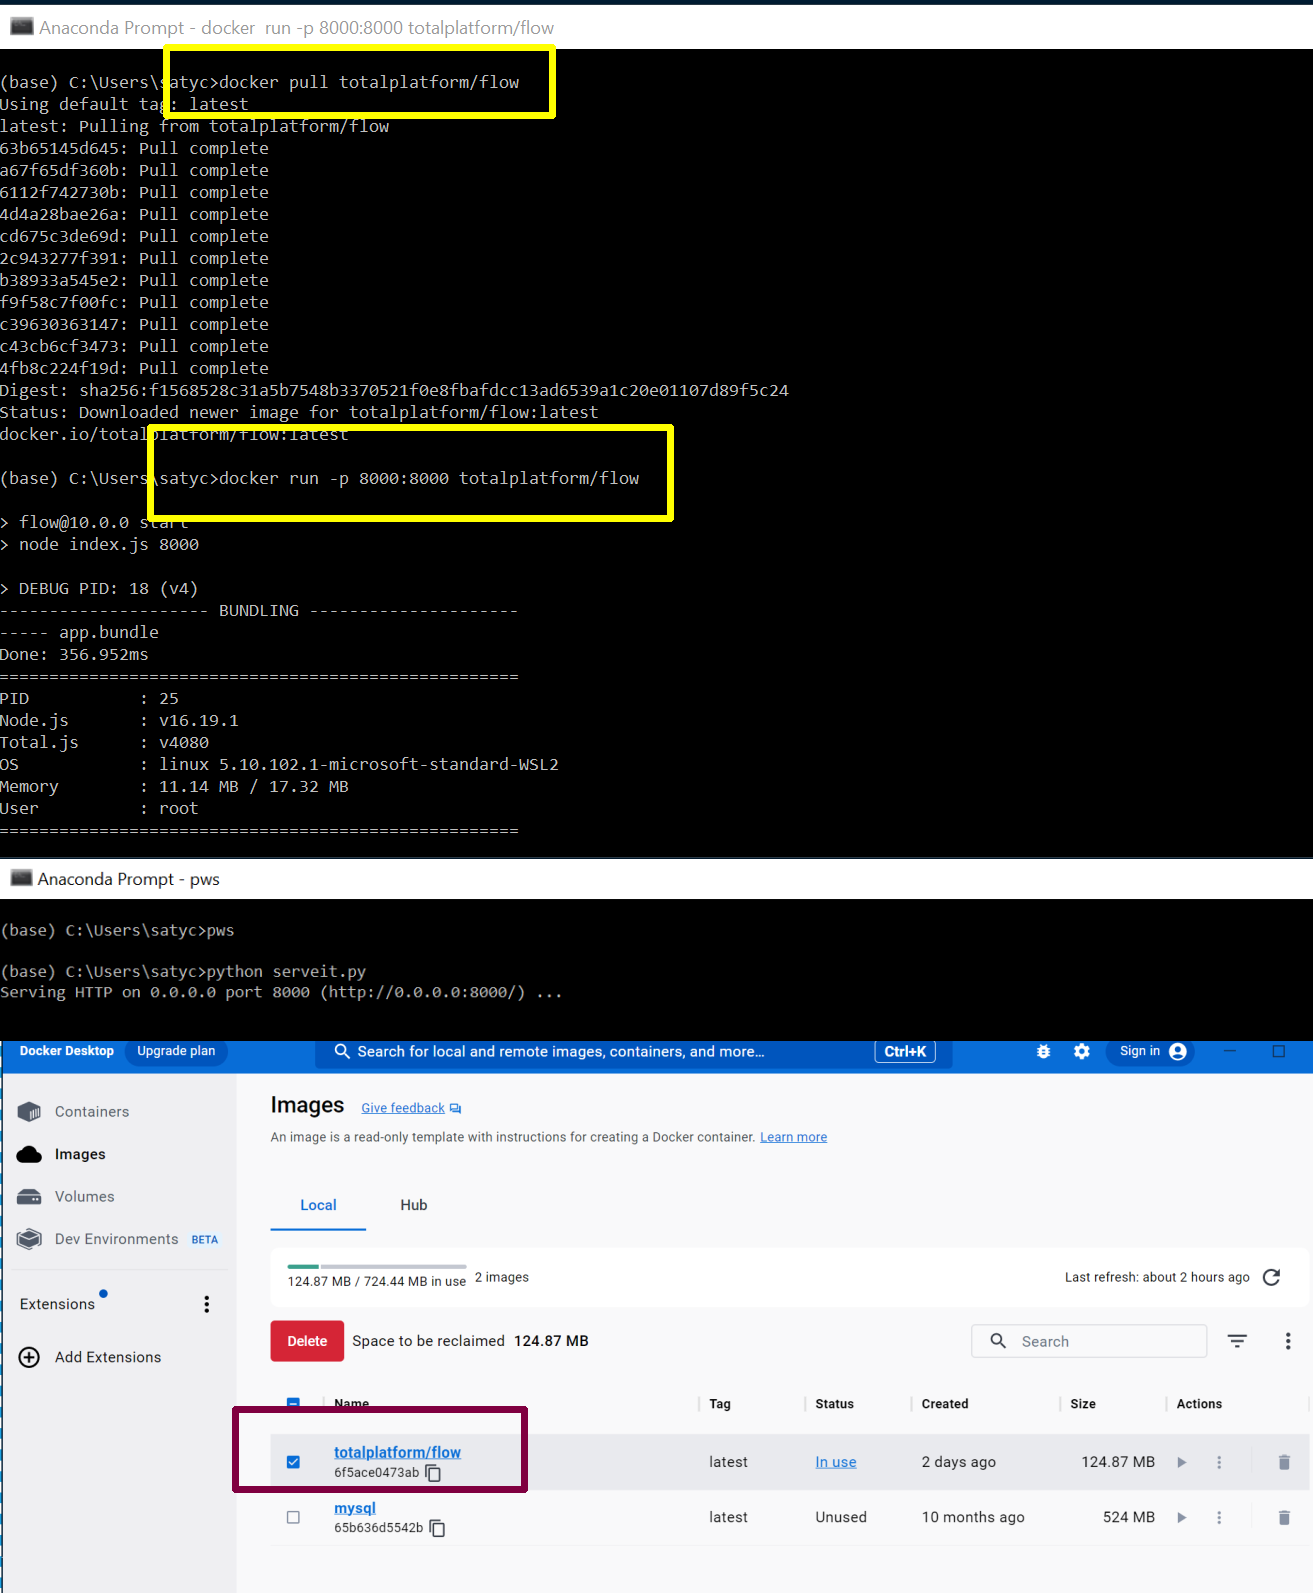Click the Extensions label
The image size is (1313, 1593).
(57, 1304)
